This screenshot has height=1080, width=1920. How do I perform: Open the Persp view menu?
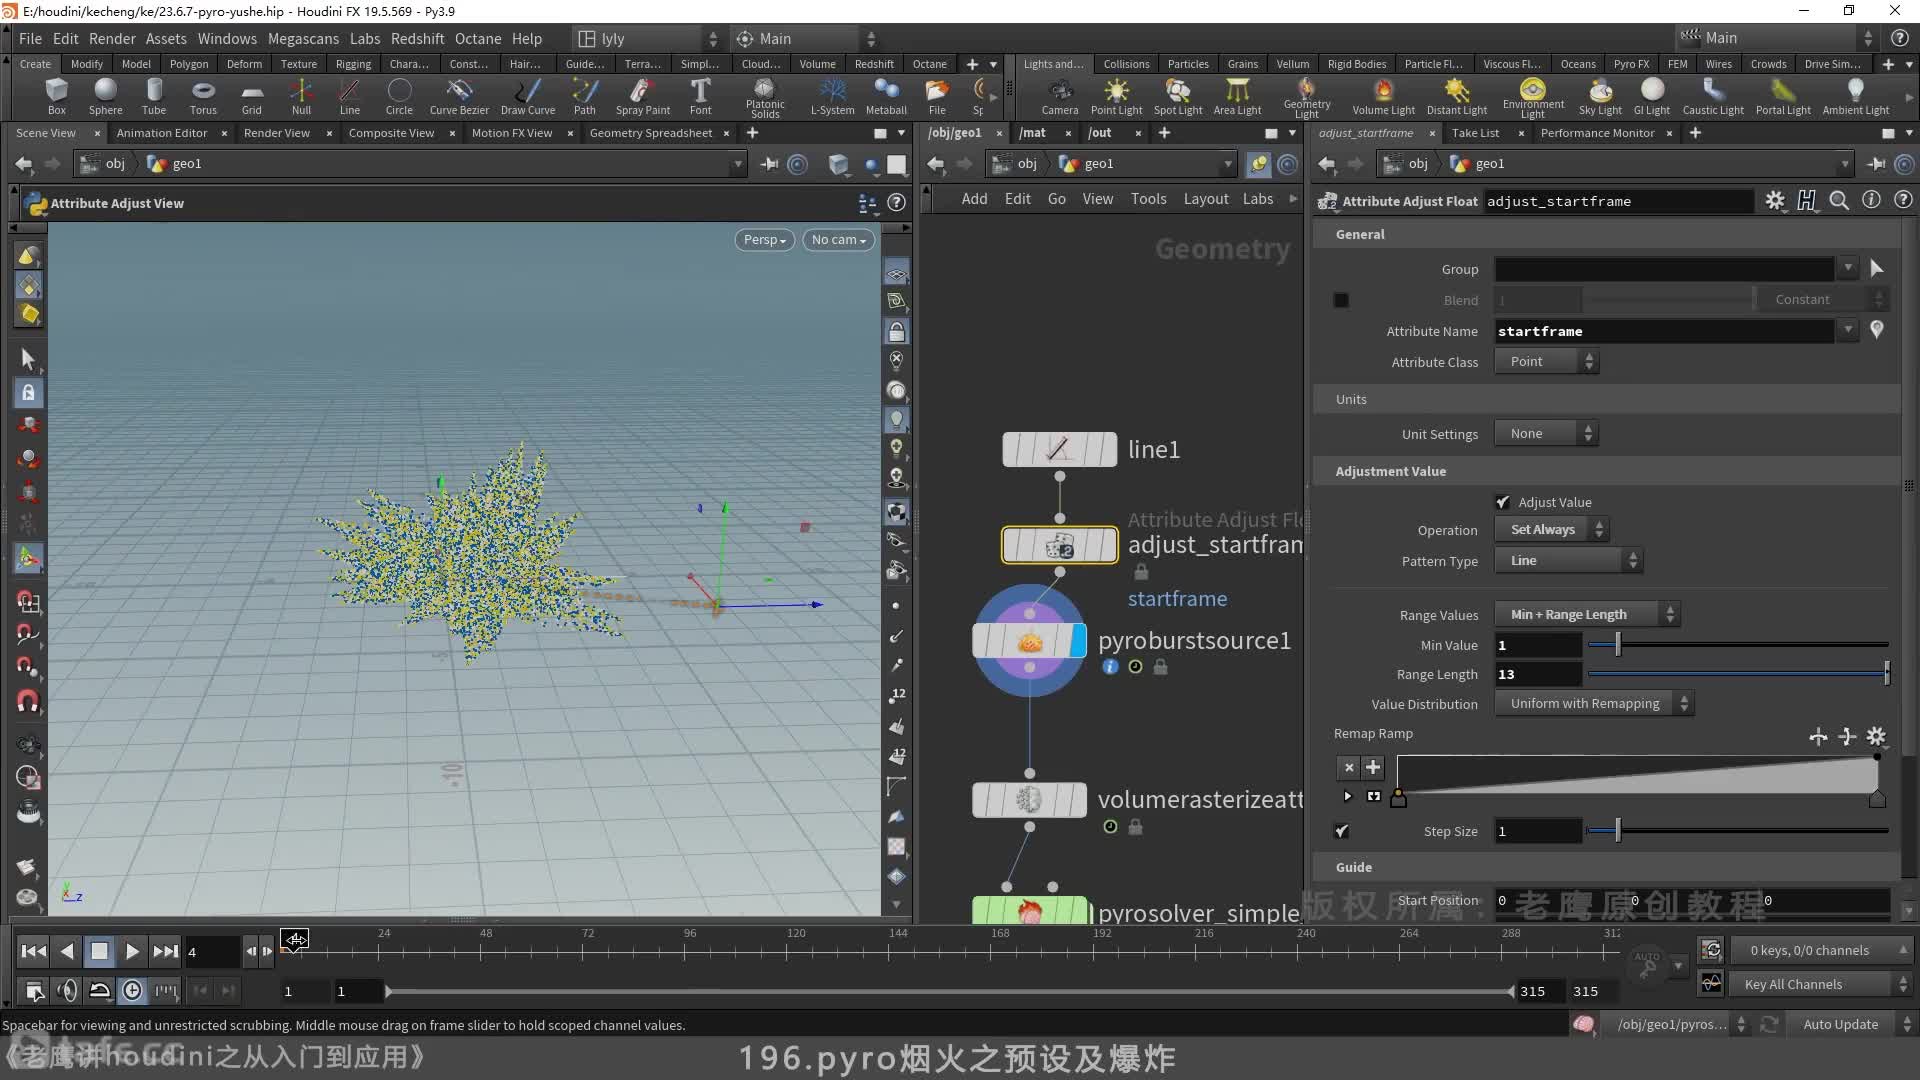tap(765, 240)
